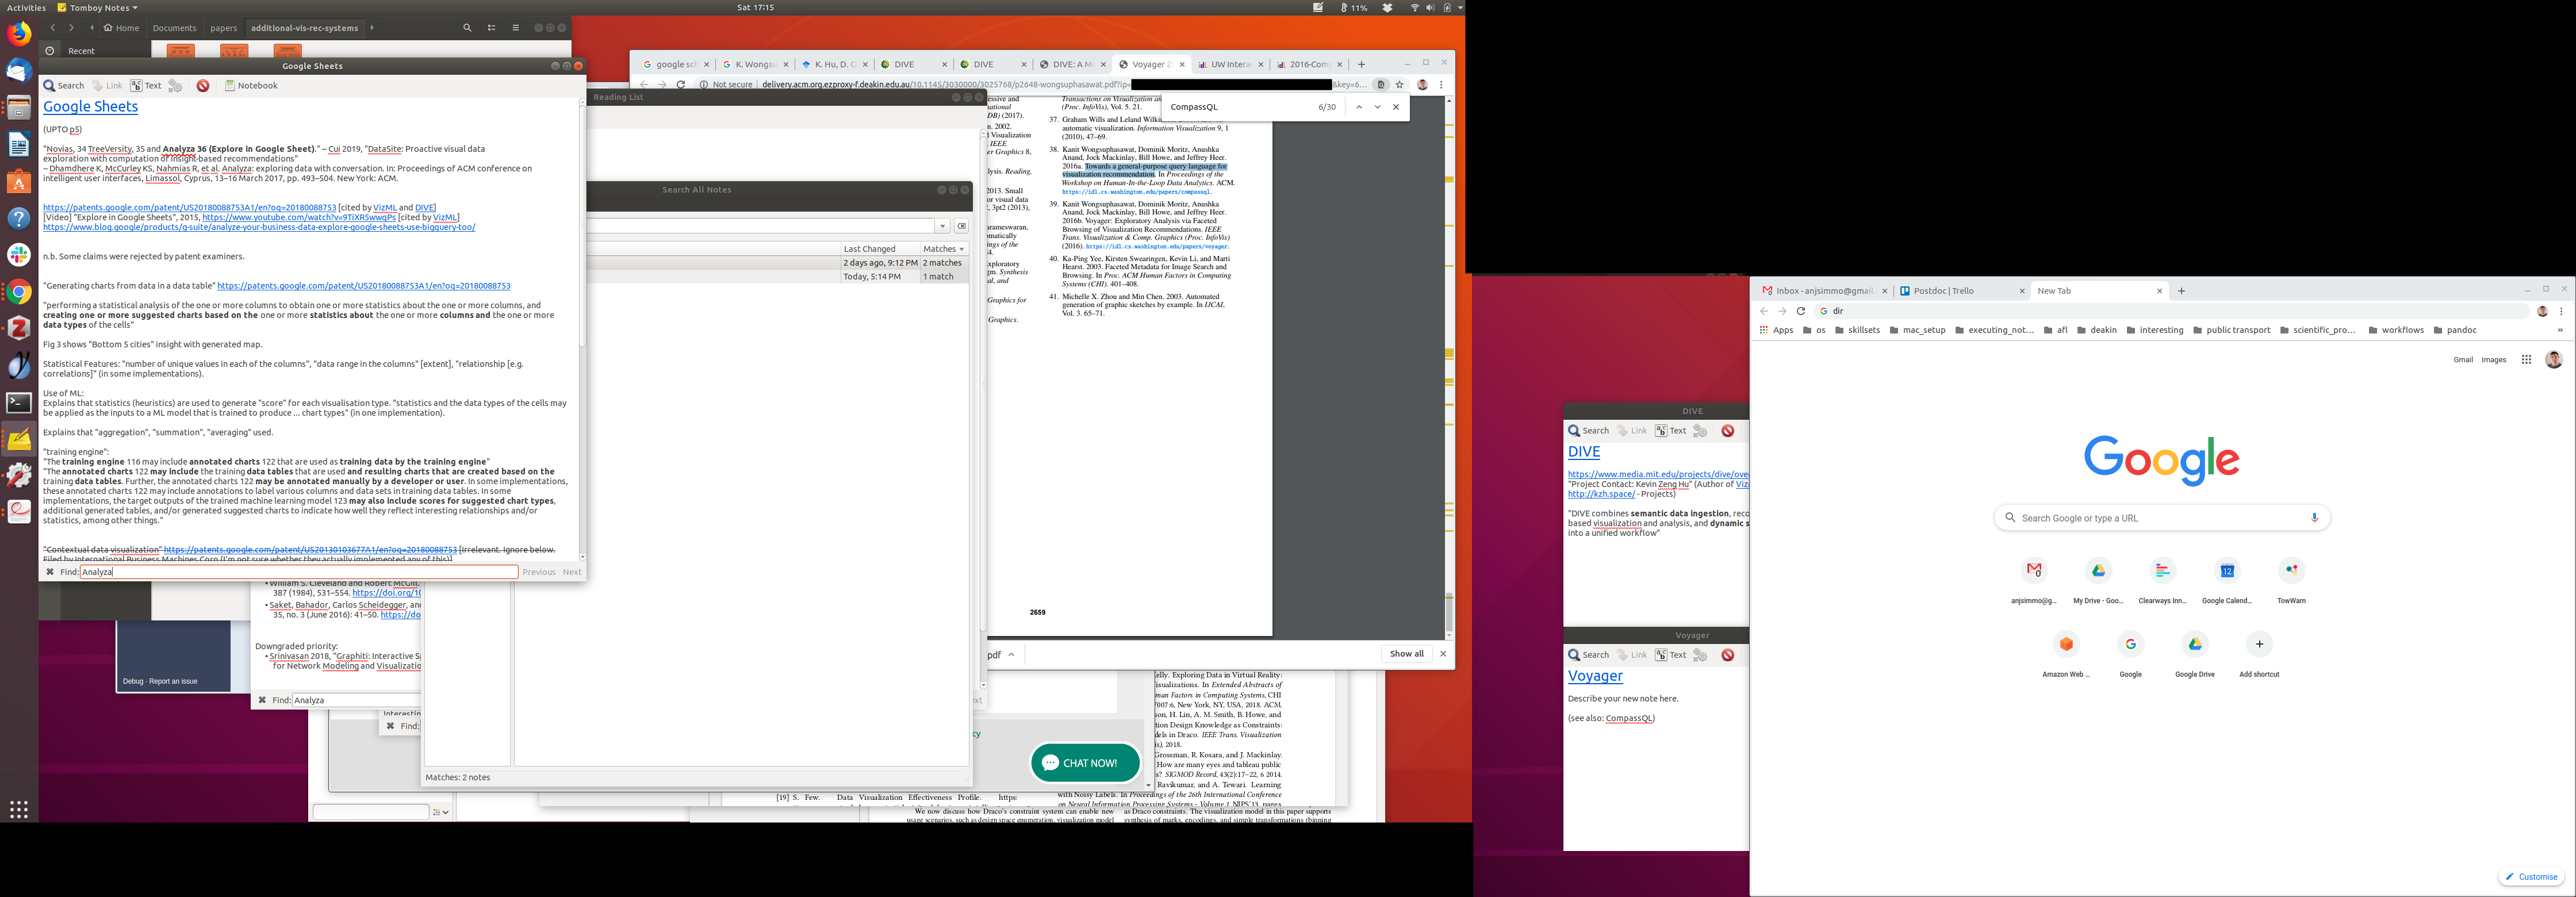Toggle the file manager list/grid view
The height and width of the screenshot is (897, 2576).
pos(491,28)
